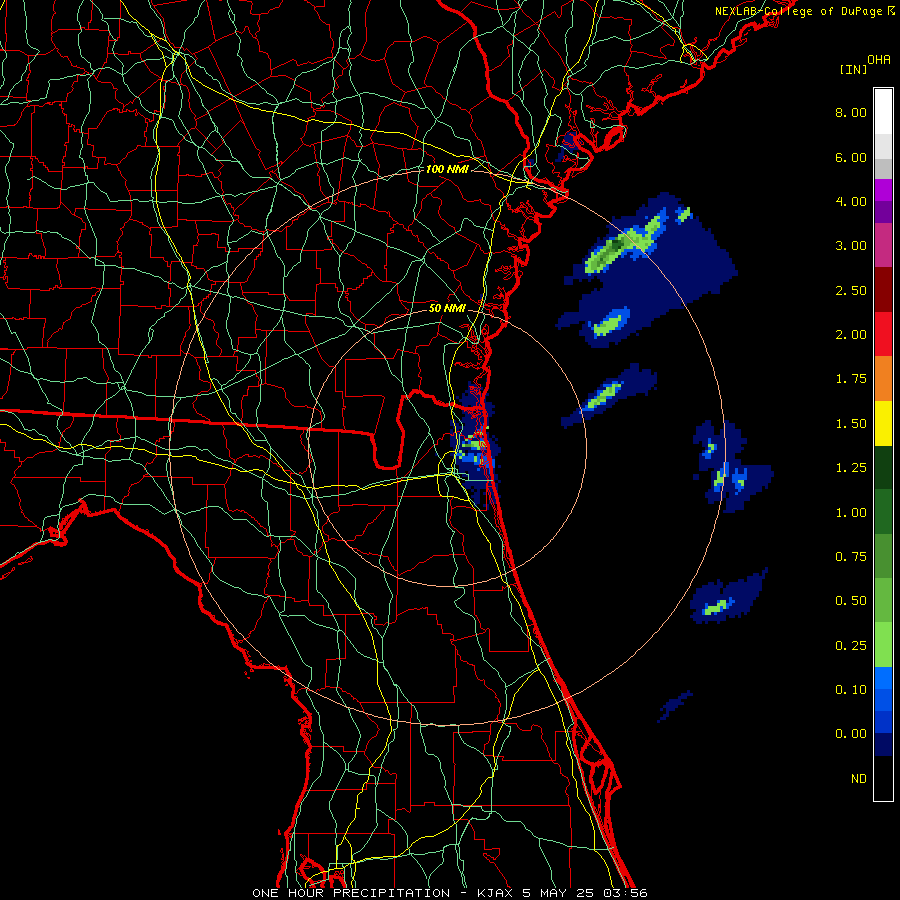
Task: Select the 3.00 scale value
Action: pyautogui.click(x=851, y=246)
